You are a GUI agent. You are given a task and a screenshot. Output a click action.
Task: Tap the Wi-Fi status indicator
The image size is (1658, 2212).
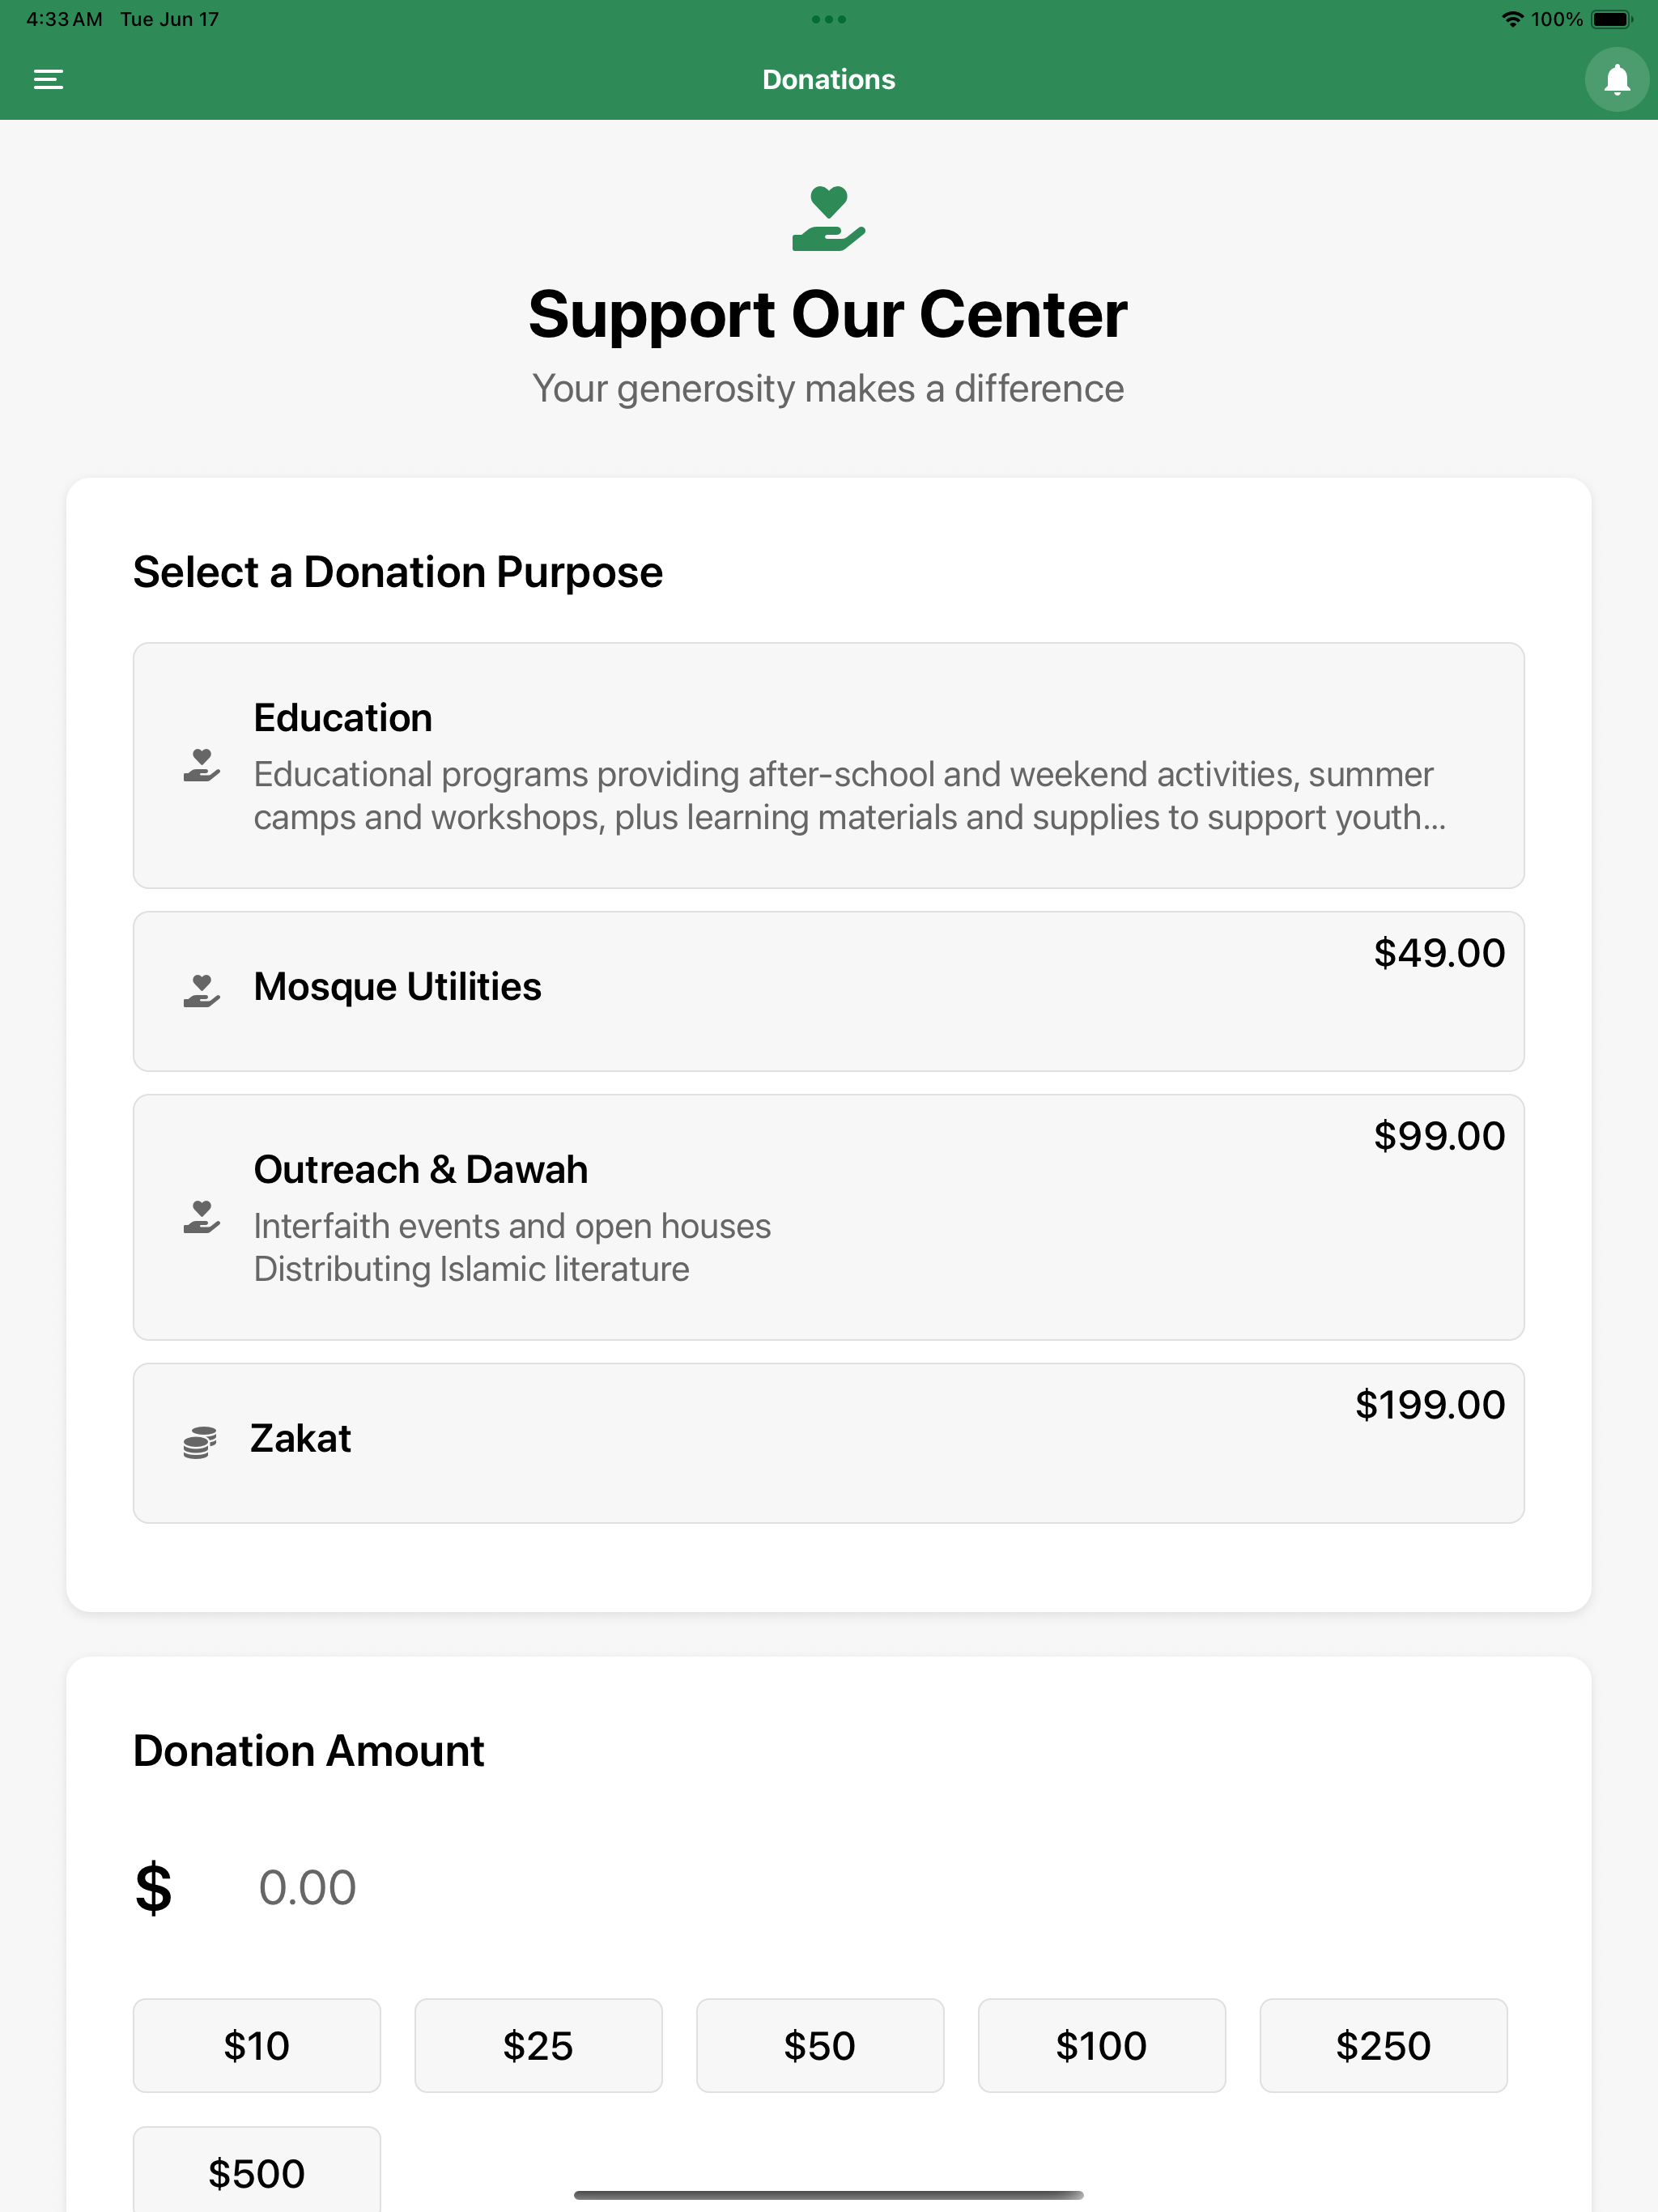pyautogui.click(x=1512, y=19)
